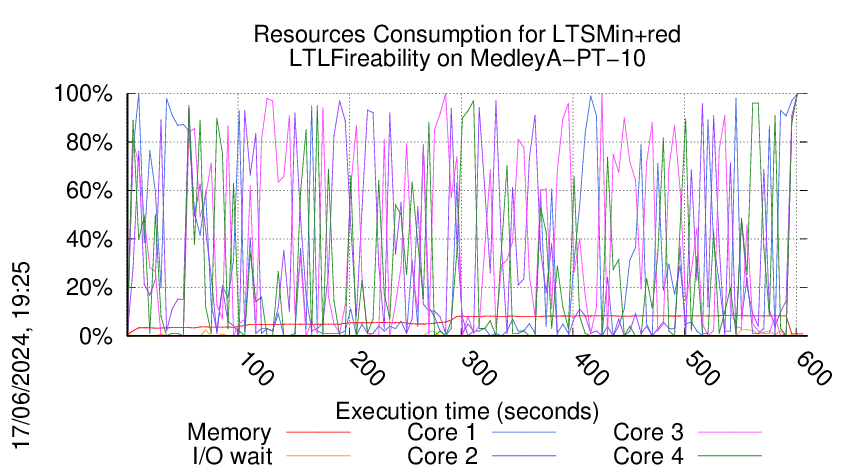Click the magenta Core 3 legend line sample
The height and width of the screenshot is (475, 850).
(x=730, y=432)
